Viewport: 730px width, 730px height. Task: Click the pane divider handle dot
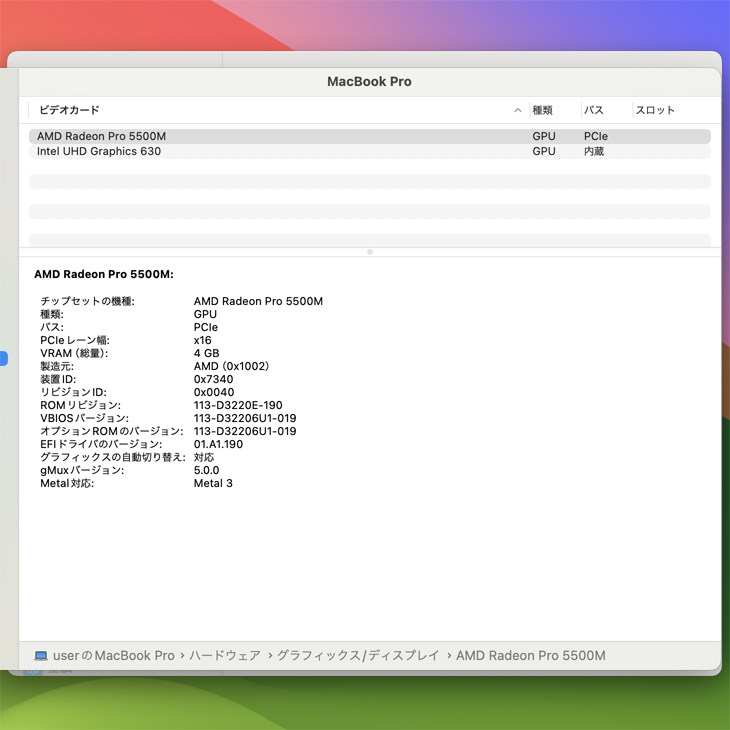370,252
